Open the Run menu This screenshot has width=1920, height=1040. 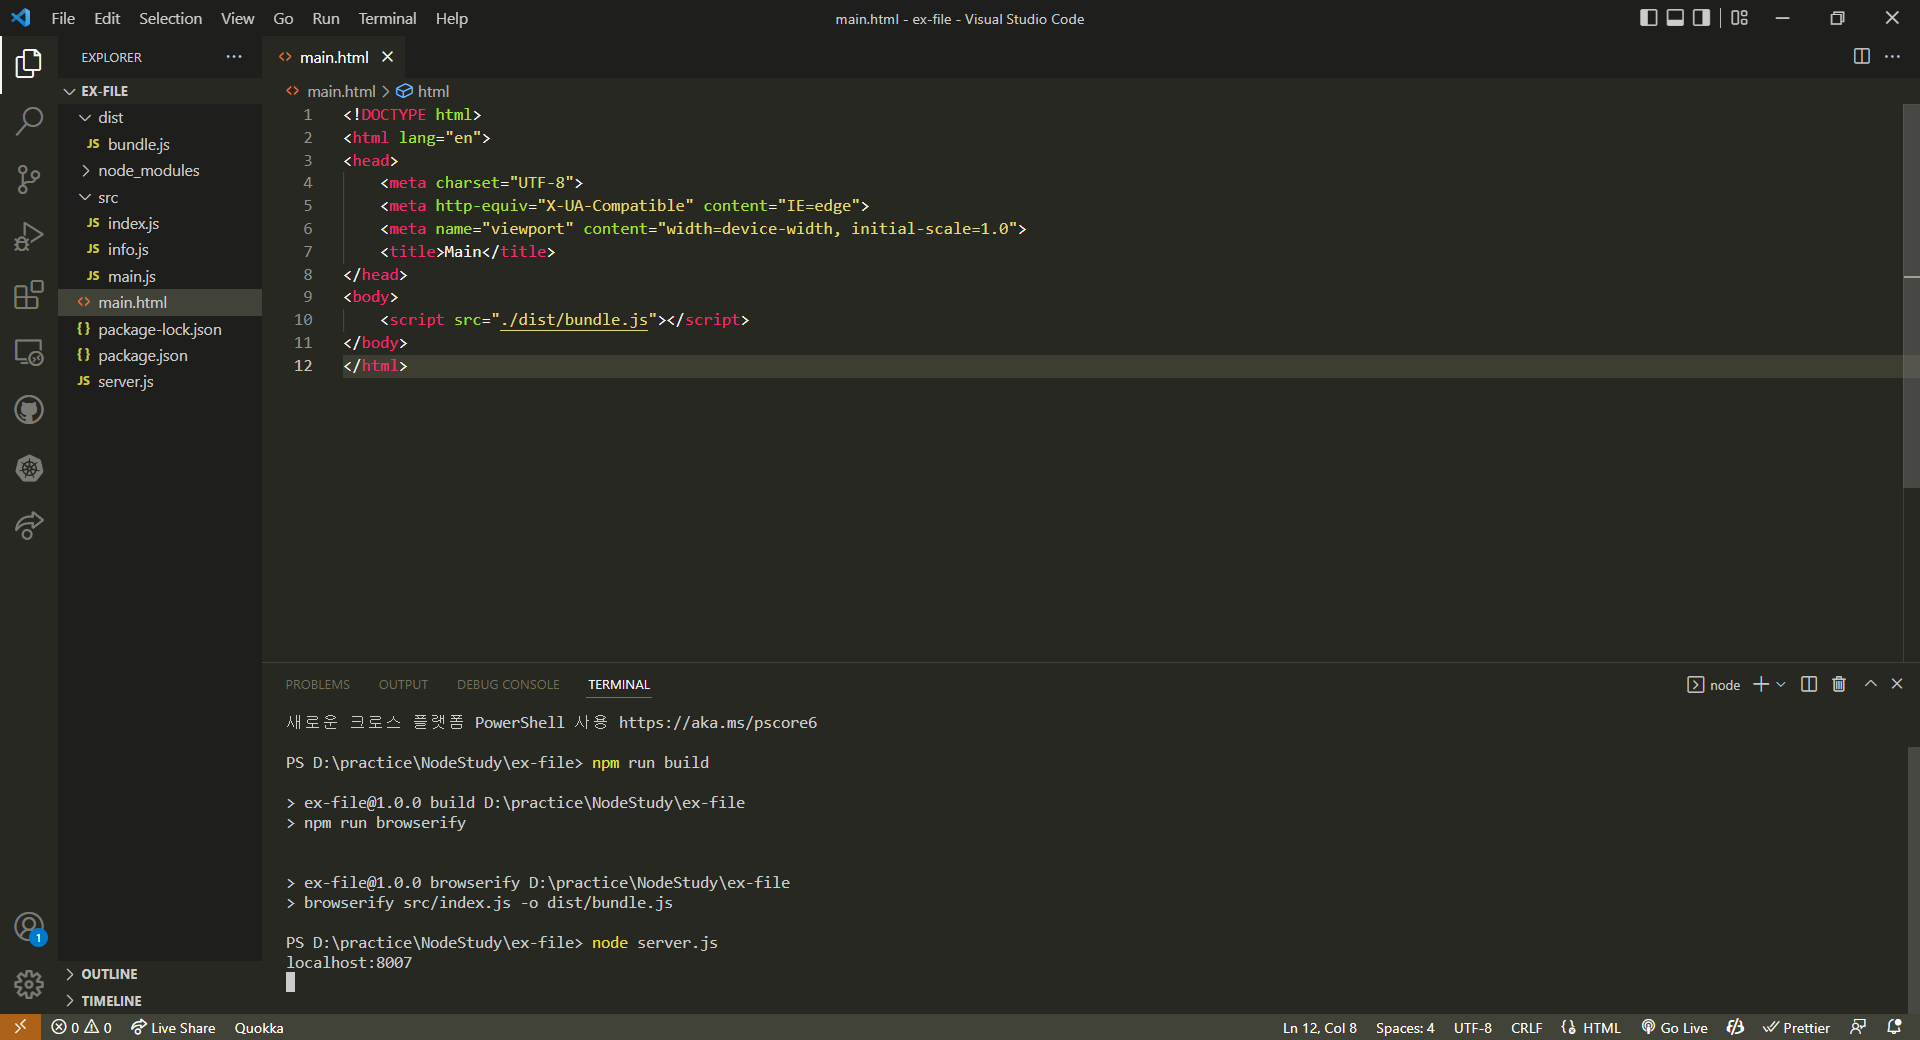click(325, 18)
